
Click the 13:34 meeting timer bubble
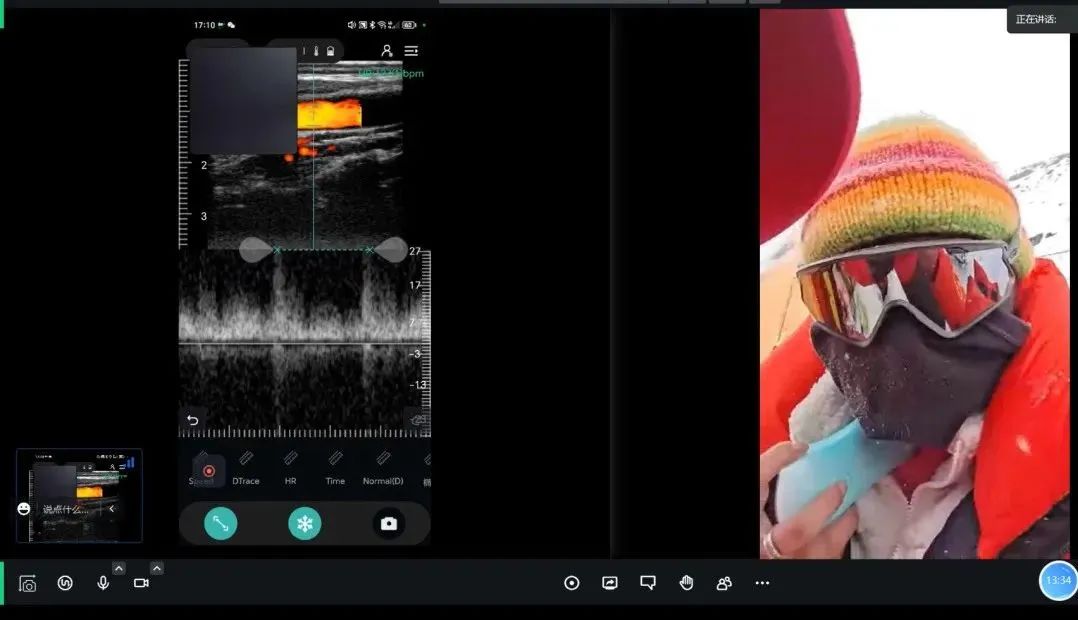coord(1058,581)
